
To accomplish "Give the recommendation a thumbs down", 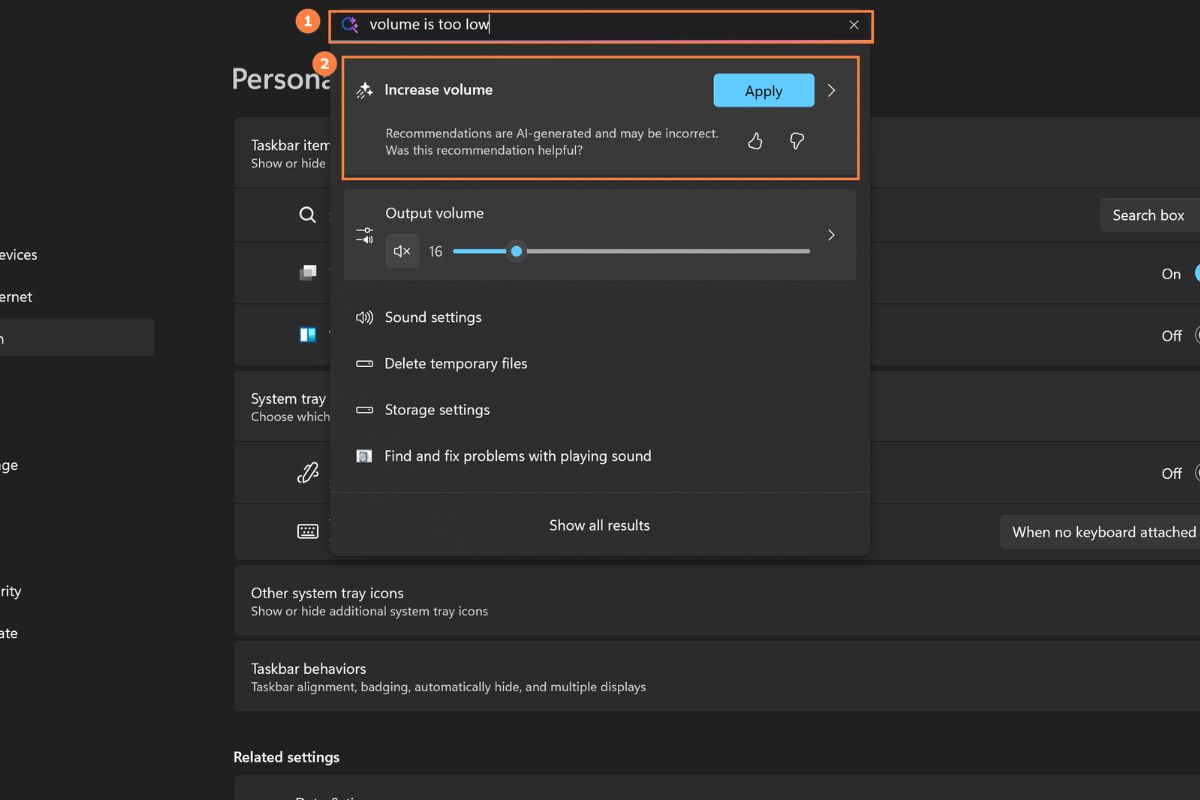I will [797, 141].
